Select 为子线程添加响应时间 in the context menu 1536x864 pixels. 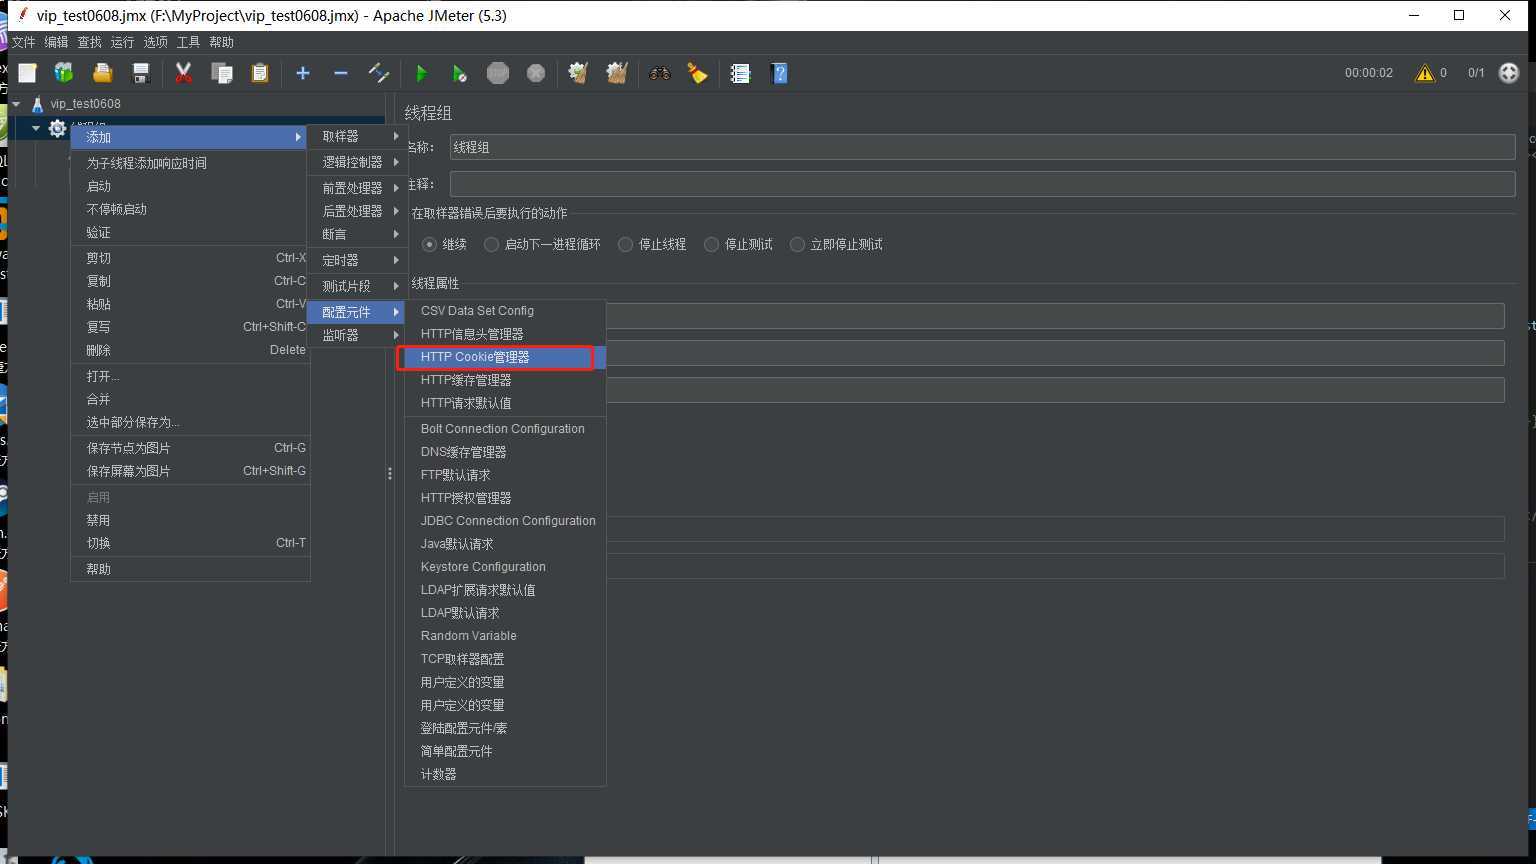(x=190, y=163)
